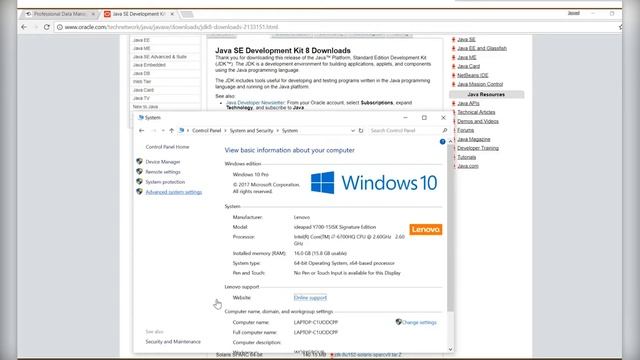Open System protection
Viewport: 640px width, 360px height.
click(x=165, y=182)
